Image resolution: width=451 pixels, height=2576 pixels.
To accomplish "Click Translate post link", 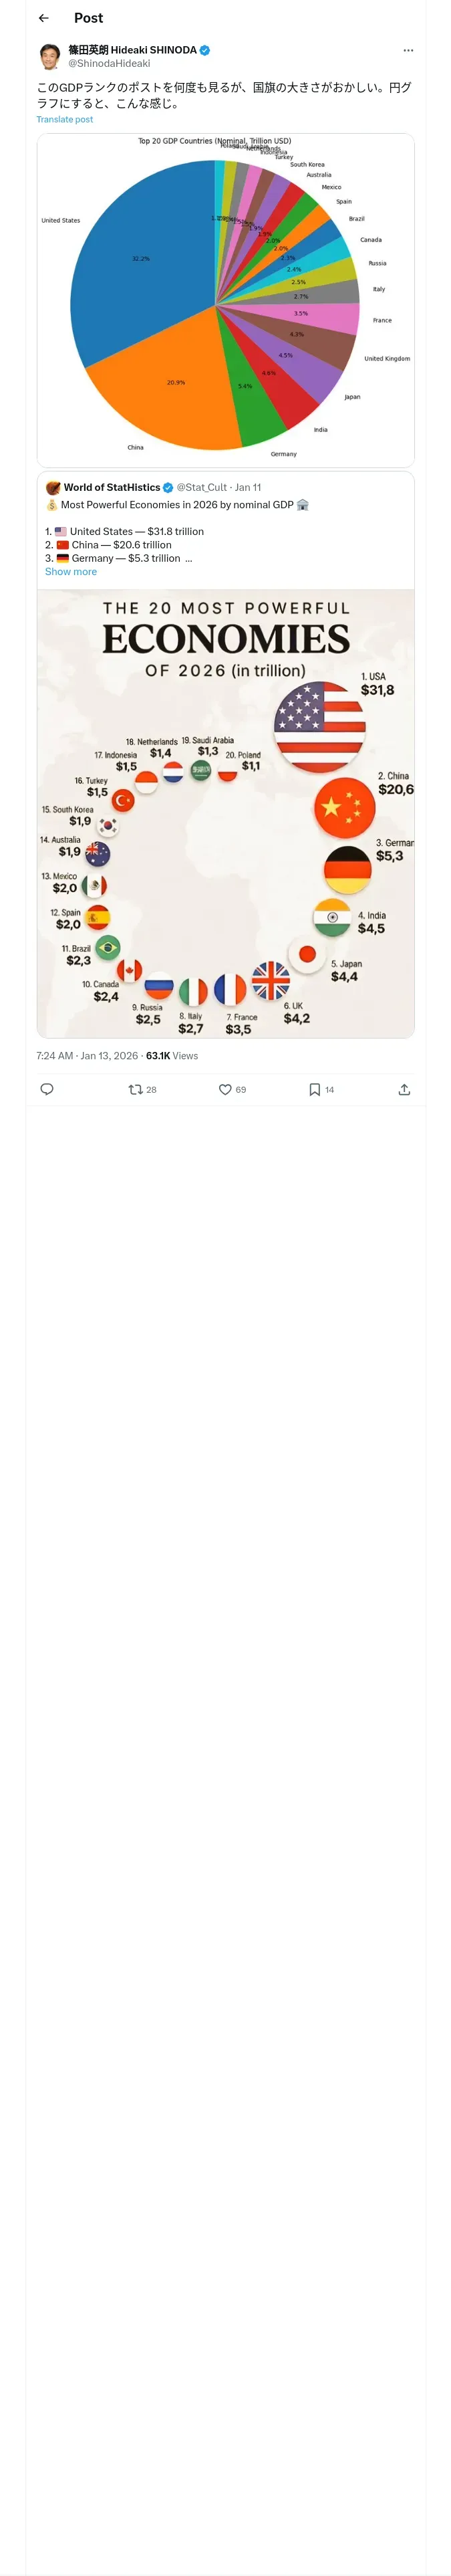I will coord(65,119).
